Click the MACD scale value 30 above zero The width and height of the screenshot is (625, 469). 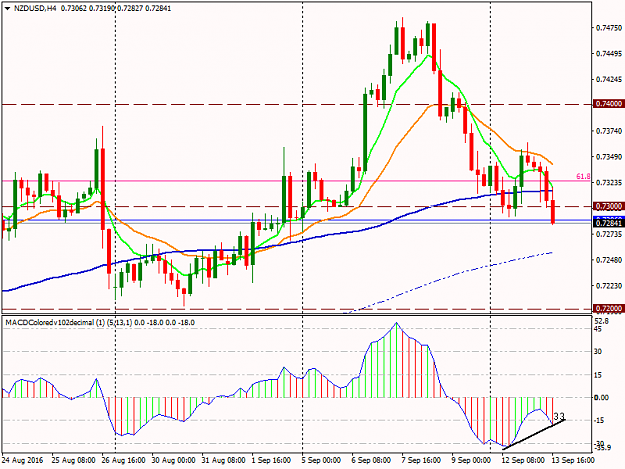(x=598, y=351)
